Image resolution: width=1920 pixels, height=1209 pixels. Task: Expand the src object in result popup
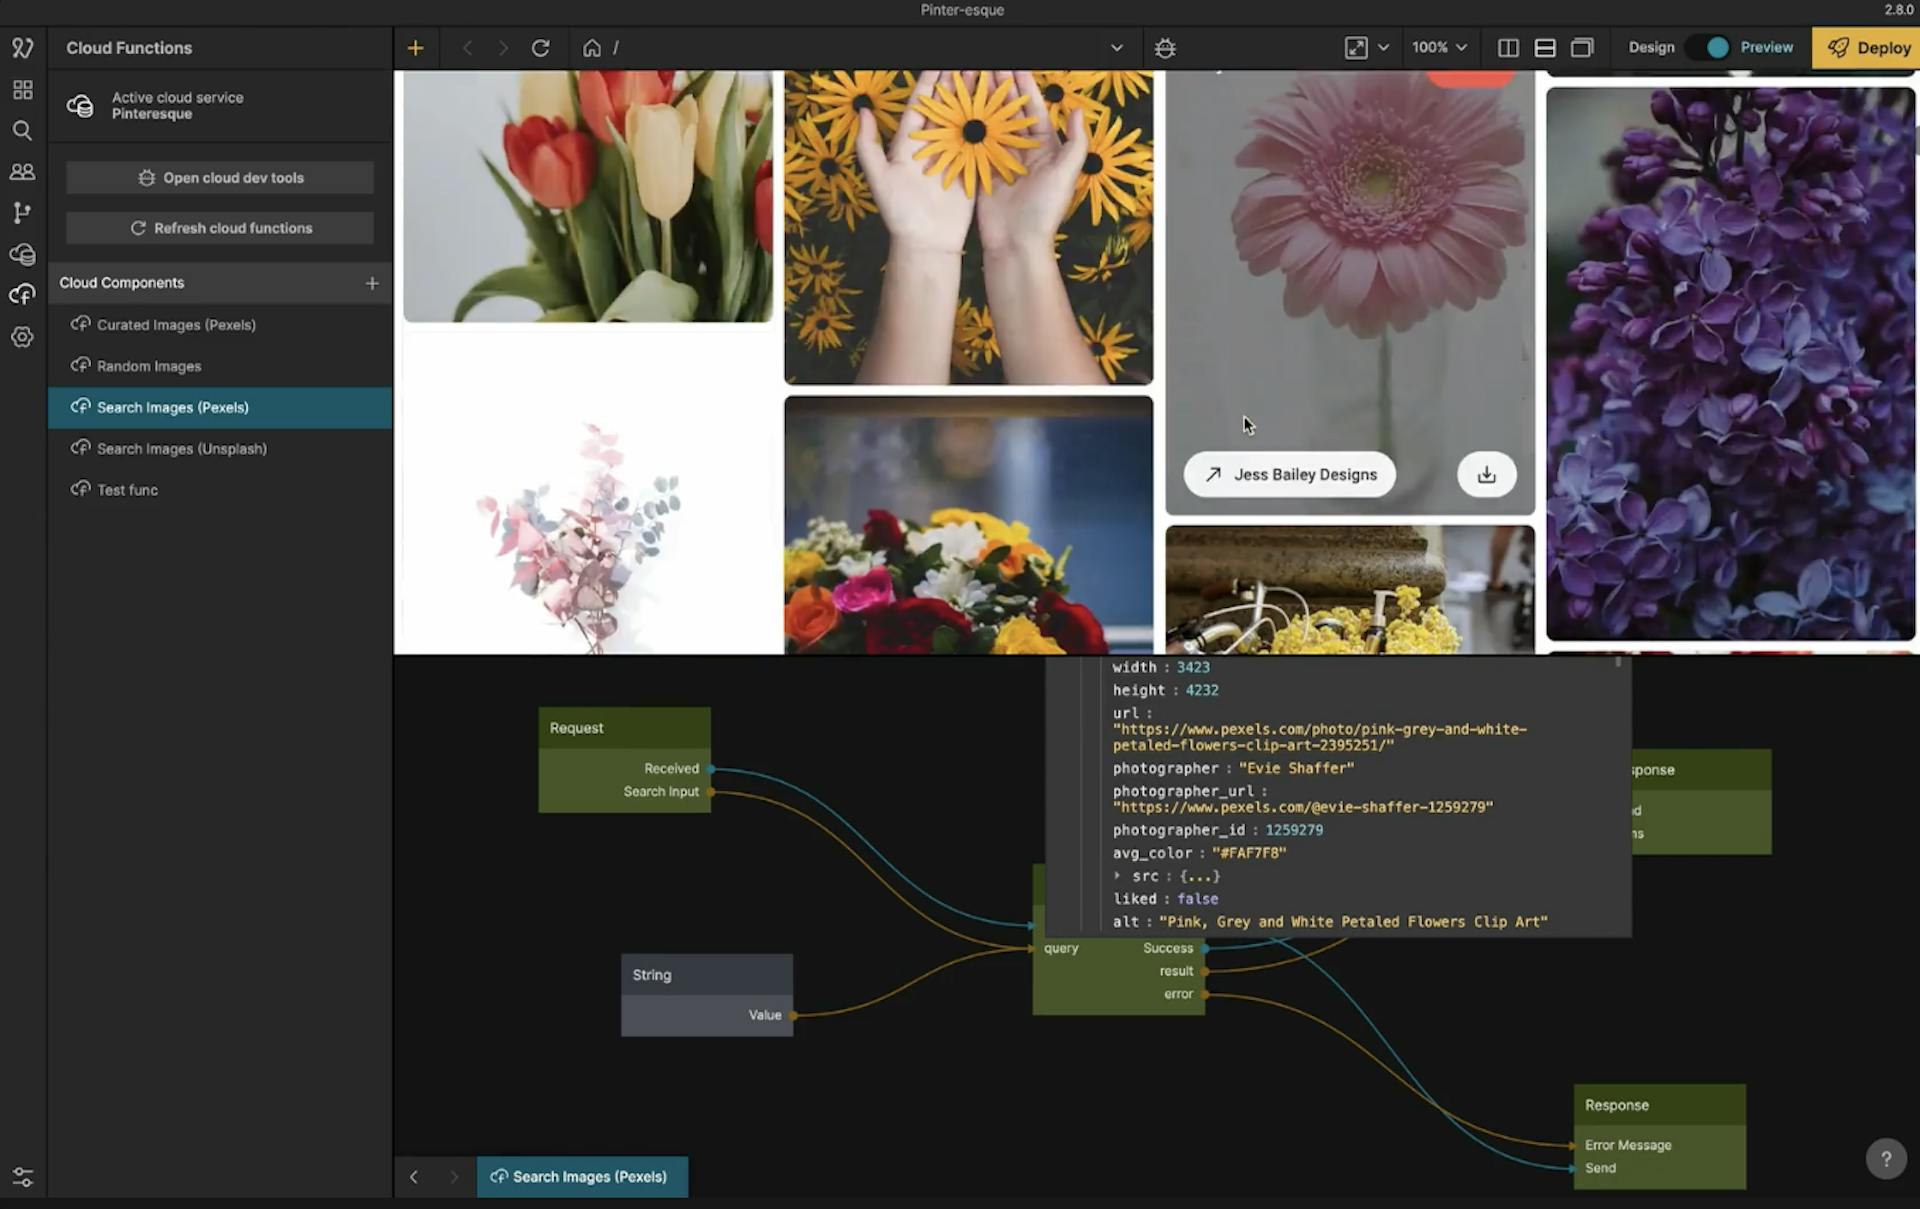point(1118,876)
